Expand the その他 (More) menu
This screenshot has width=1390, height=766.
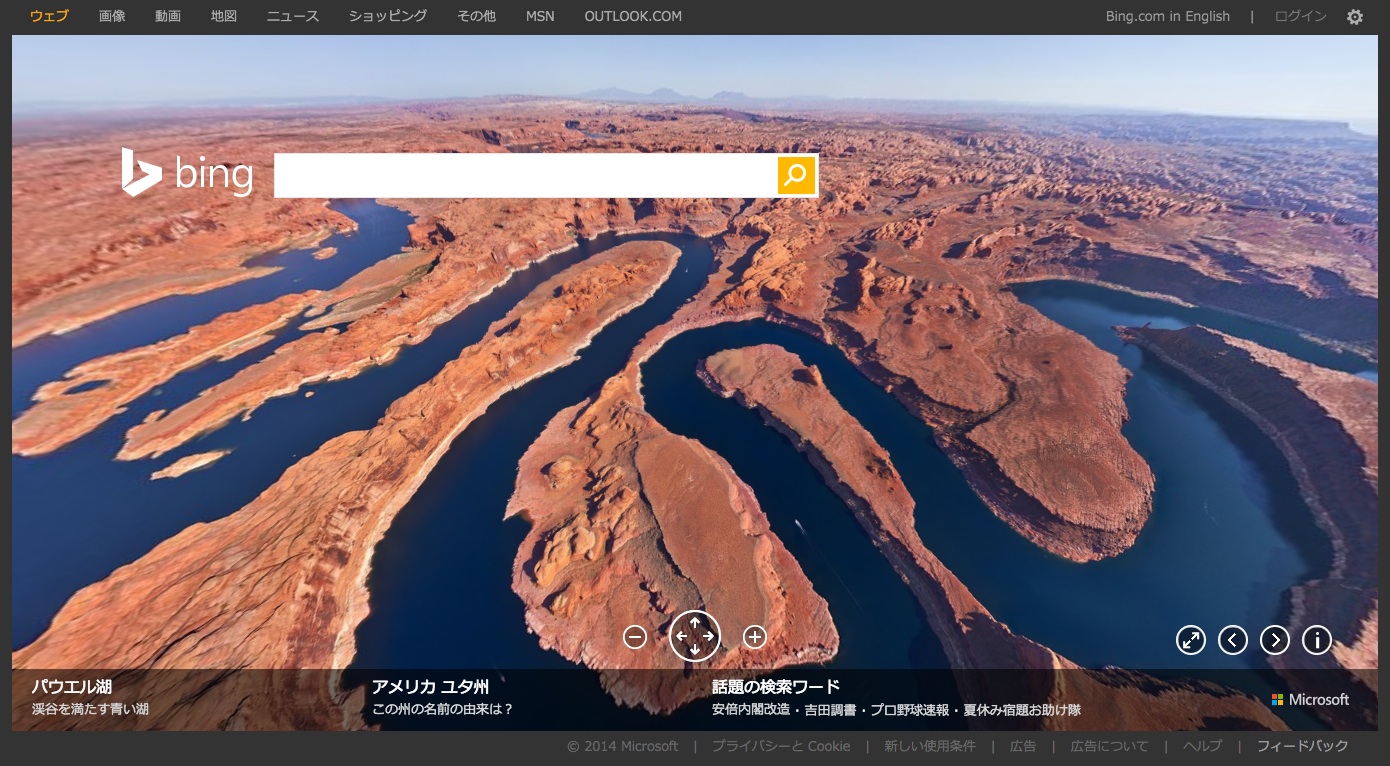point(476,16)
